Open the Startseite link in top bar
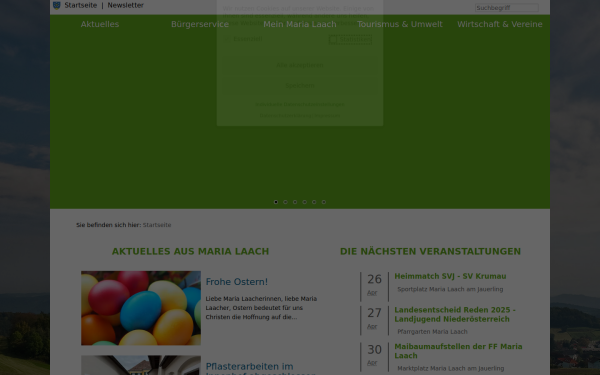 80,5
